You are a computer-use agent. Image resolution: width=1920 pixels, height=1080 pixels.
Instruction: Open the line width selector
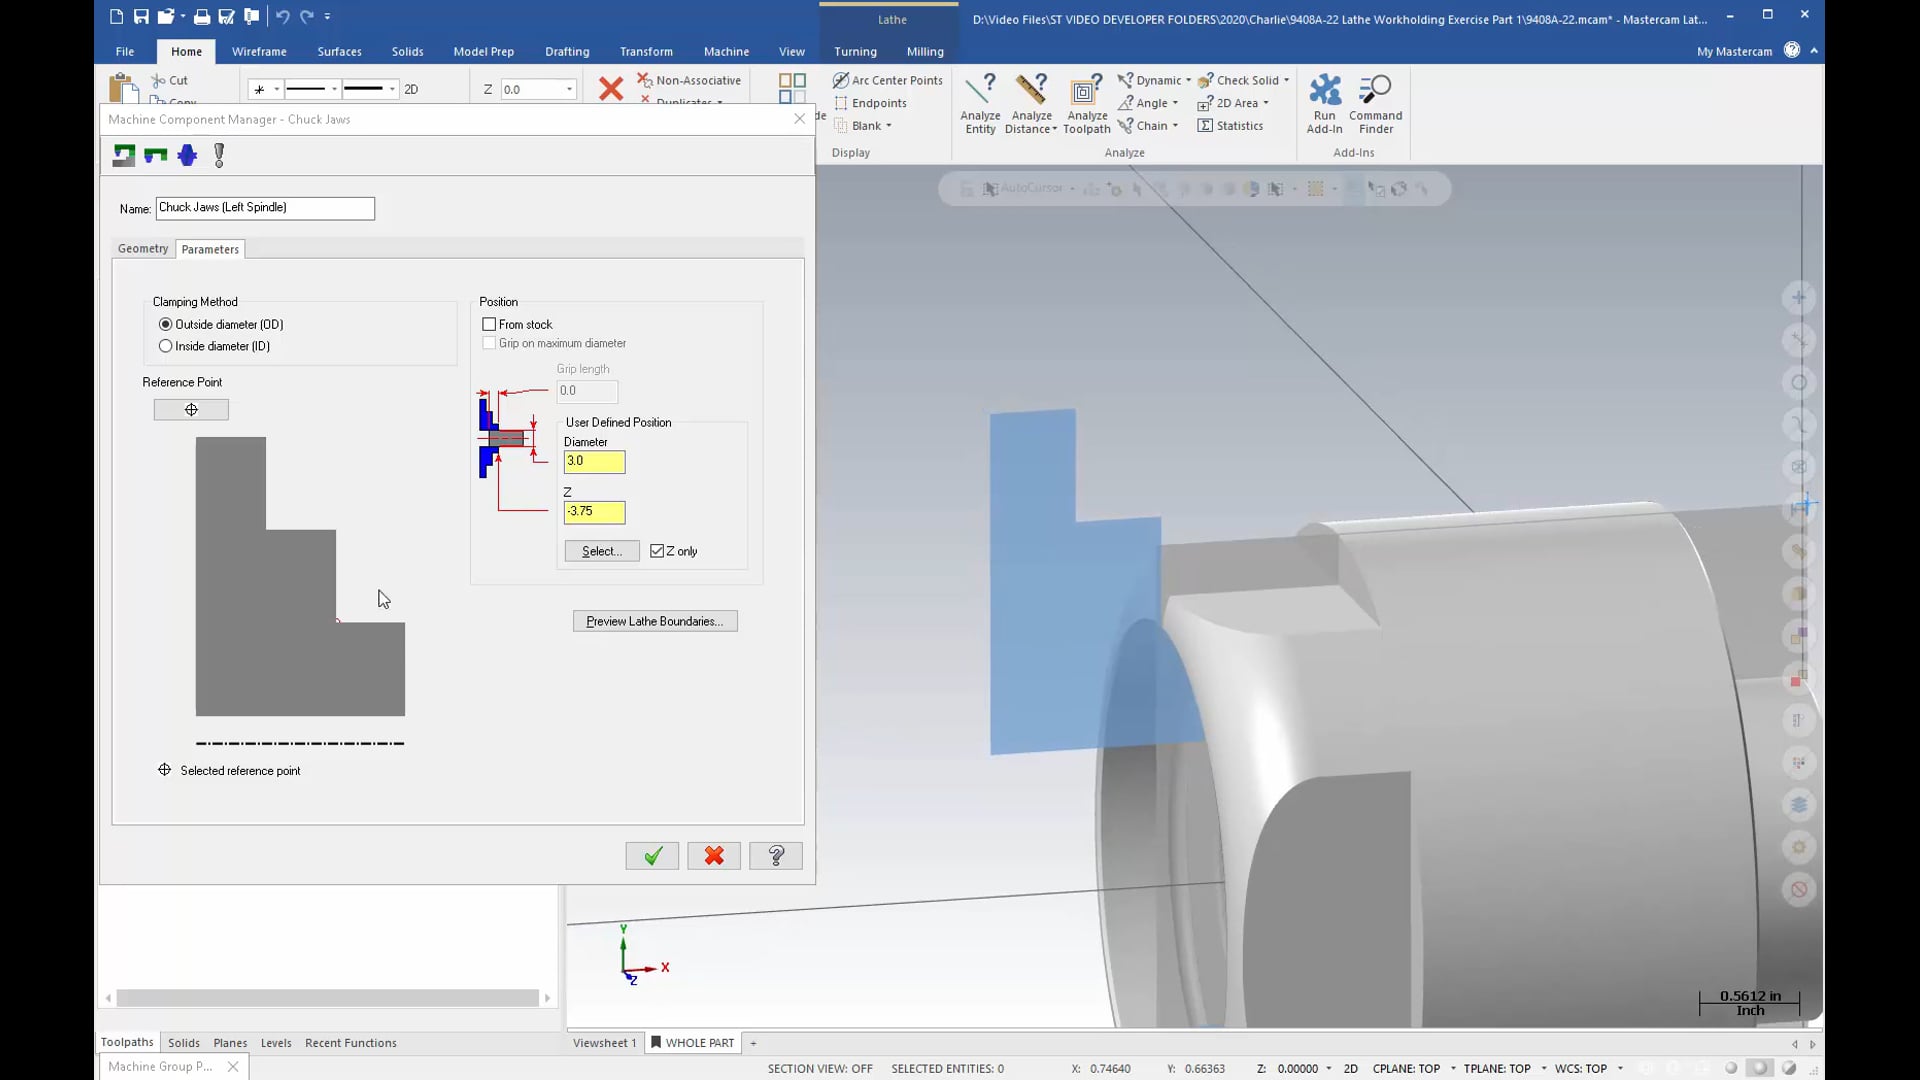[x=370, y=89]
